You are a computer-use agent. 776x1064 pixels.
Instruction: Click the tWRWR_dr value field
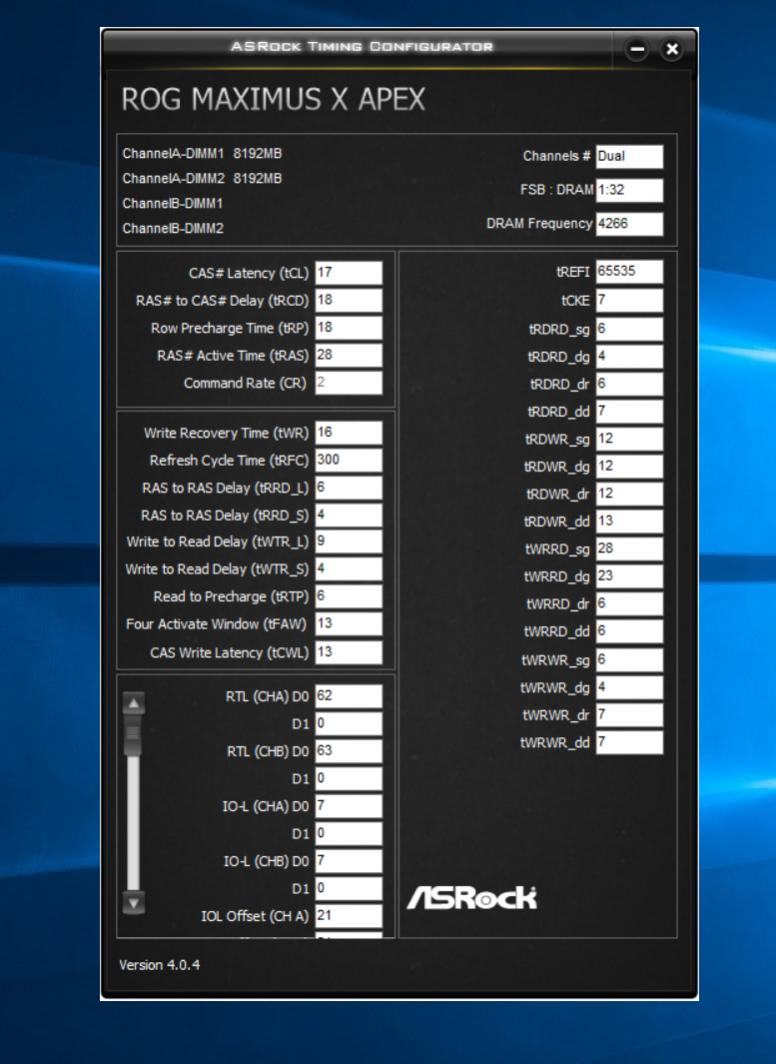click(629, 715)
